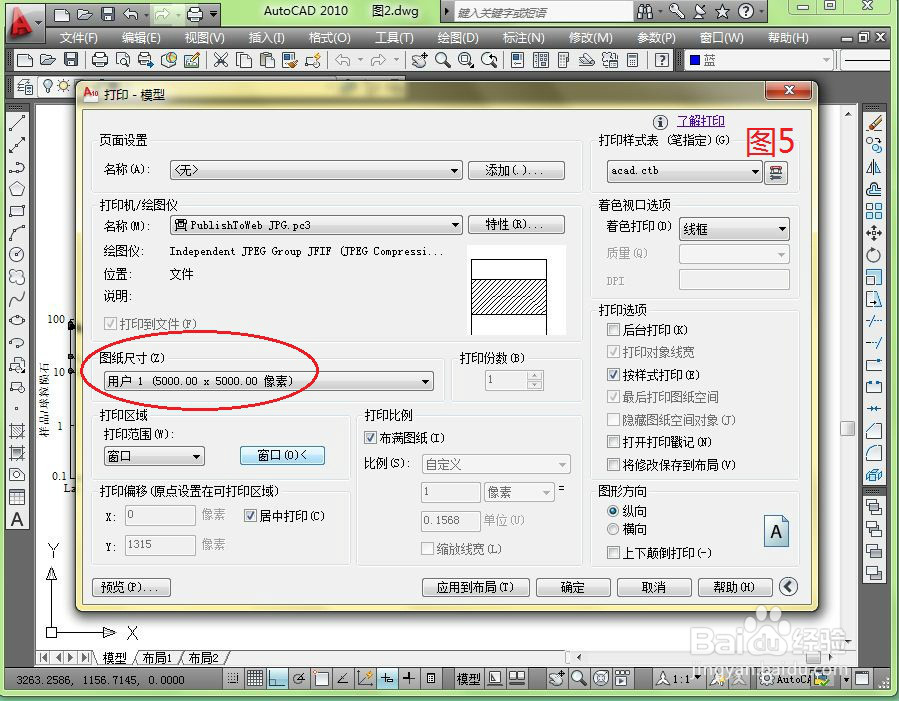
Task: Click the 了解打印 link
Action: click(700, 121)
